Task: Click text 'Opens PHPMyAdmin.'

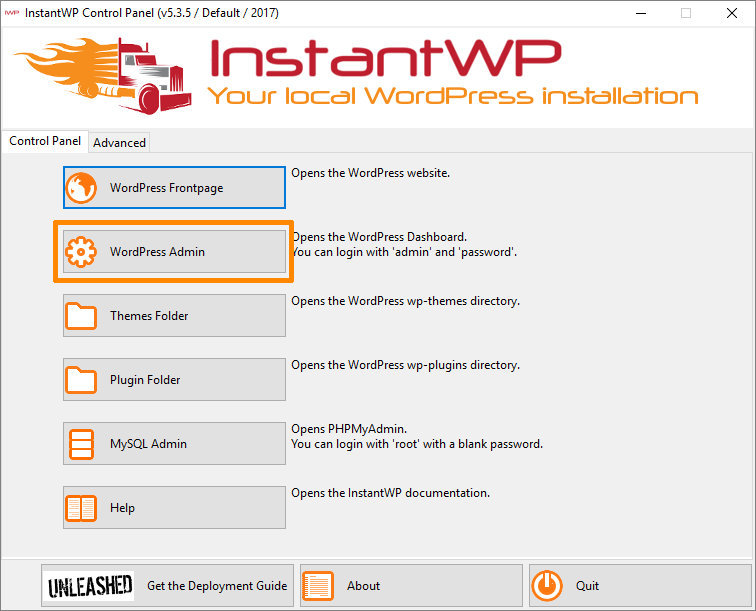Action: coord(349,429)
